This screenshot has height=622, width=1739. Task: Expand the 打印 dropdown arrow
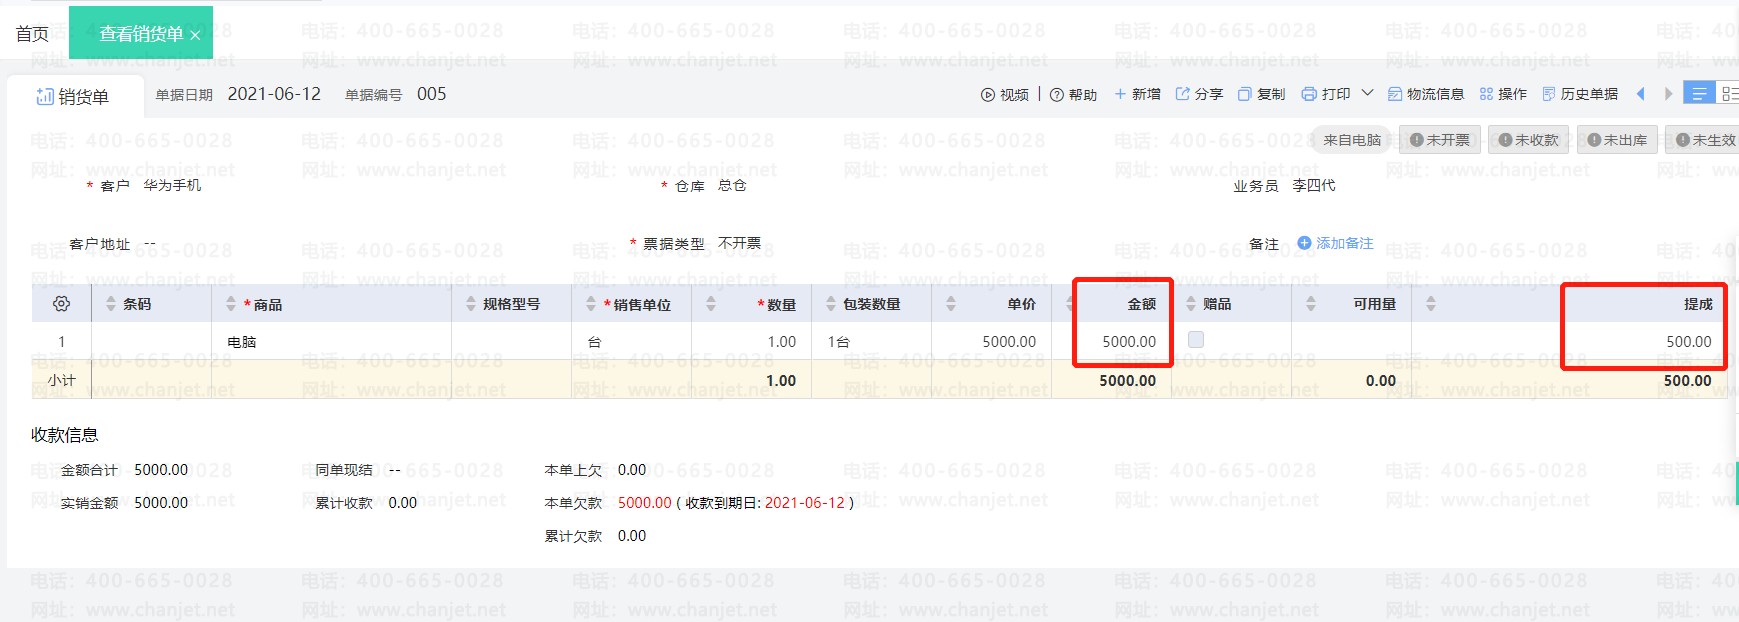coord(1367,93)
